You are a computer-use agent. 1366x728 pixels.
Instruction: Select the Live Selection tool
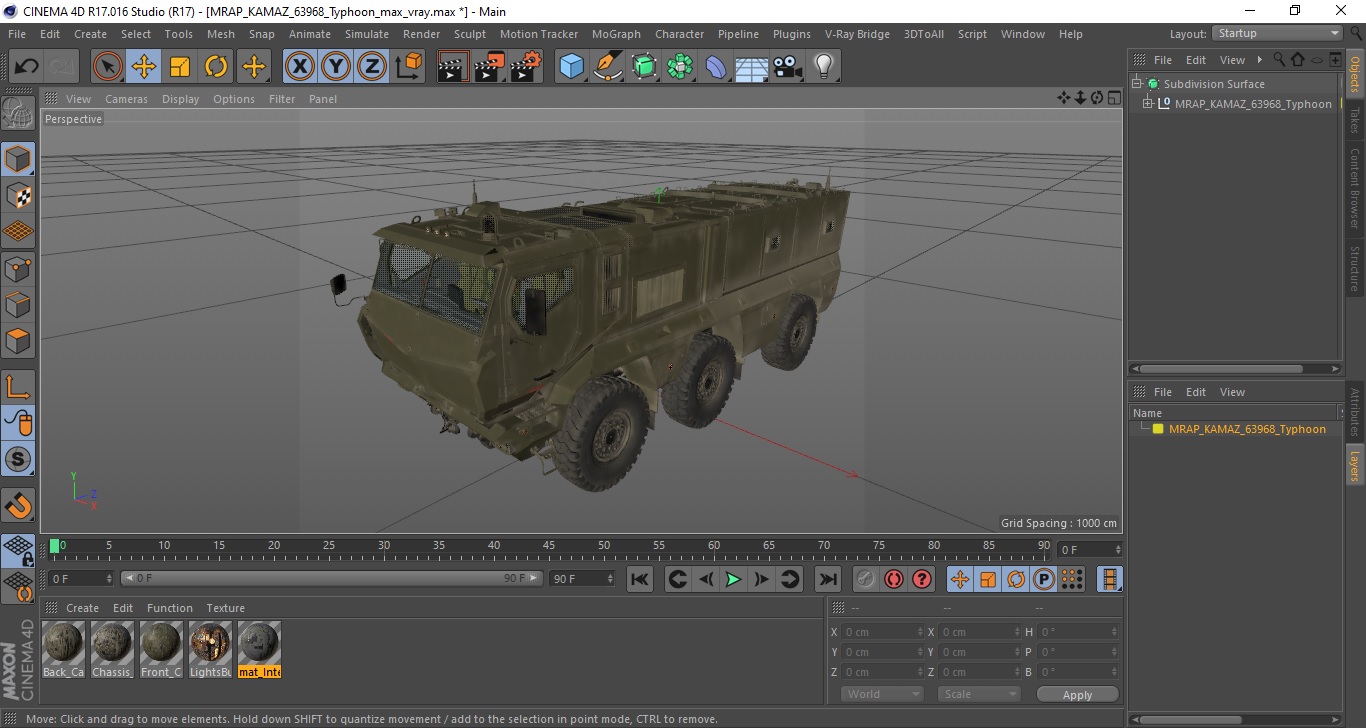click(x=108, y=67)
